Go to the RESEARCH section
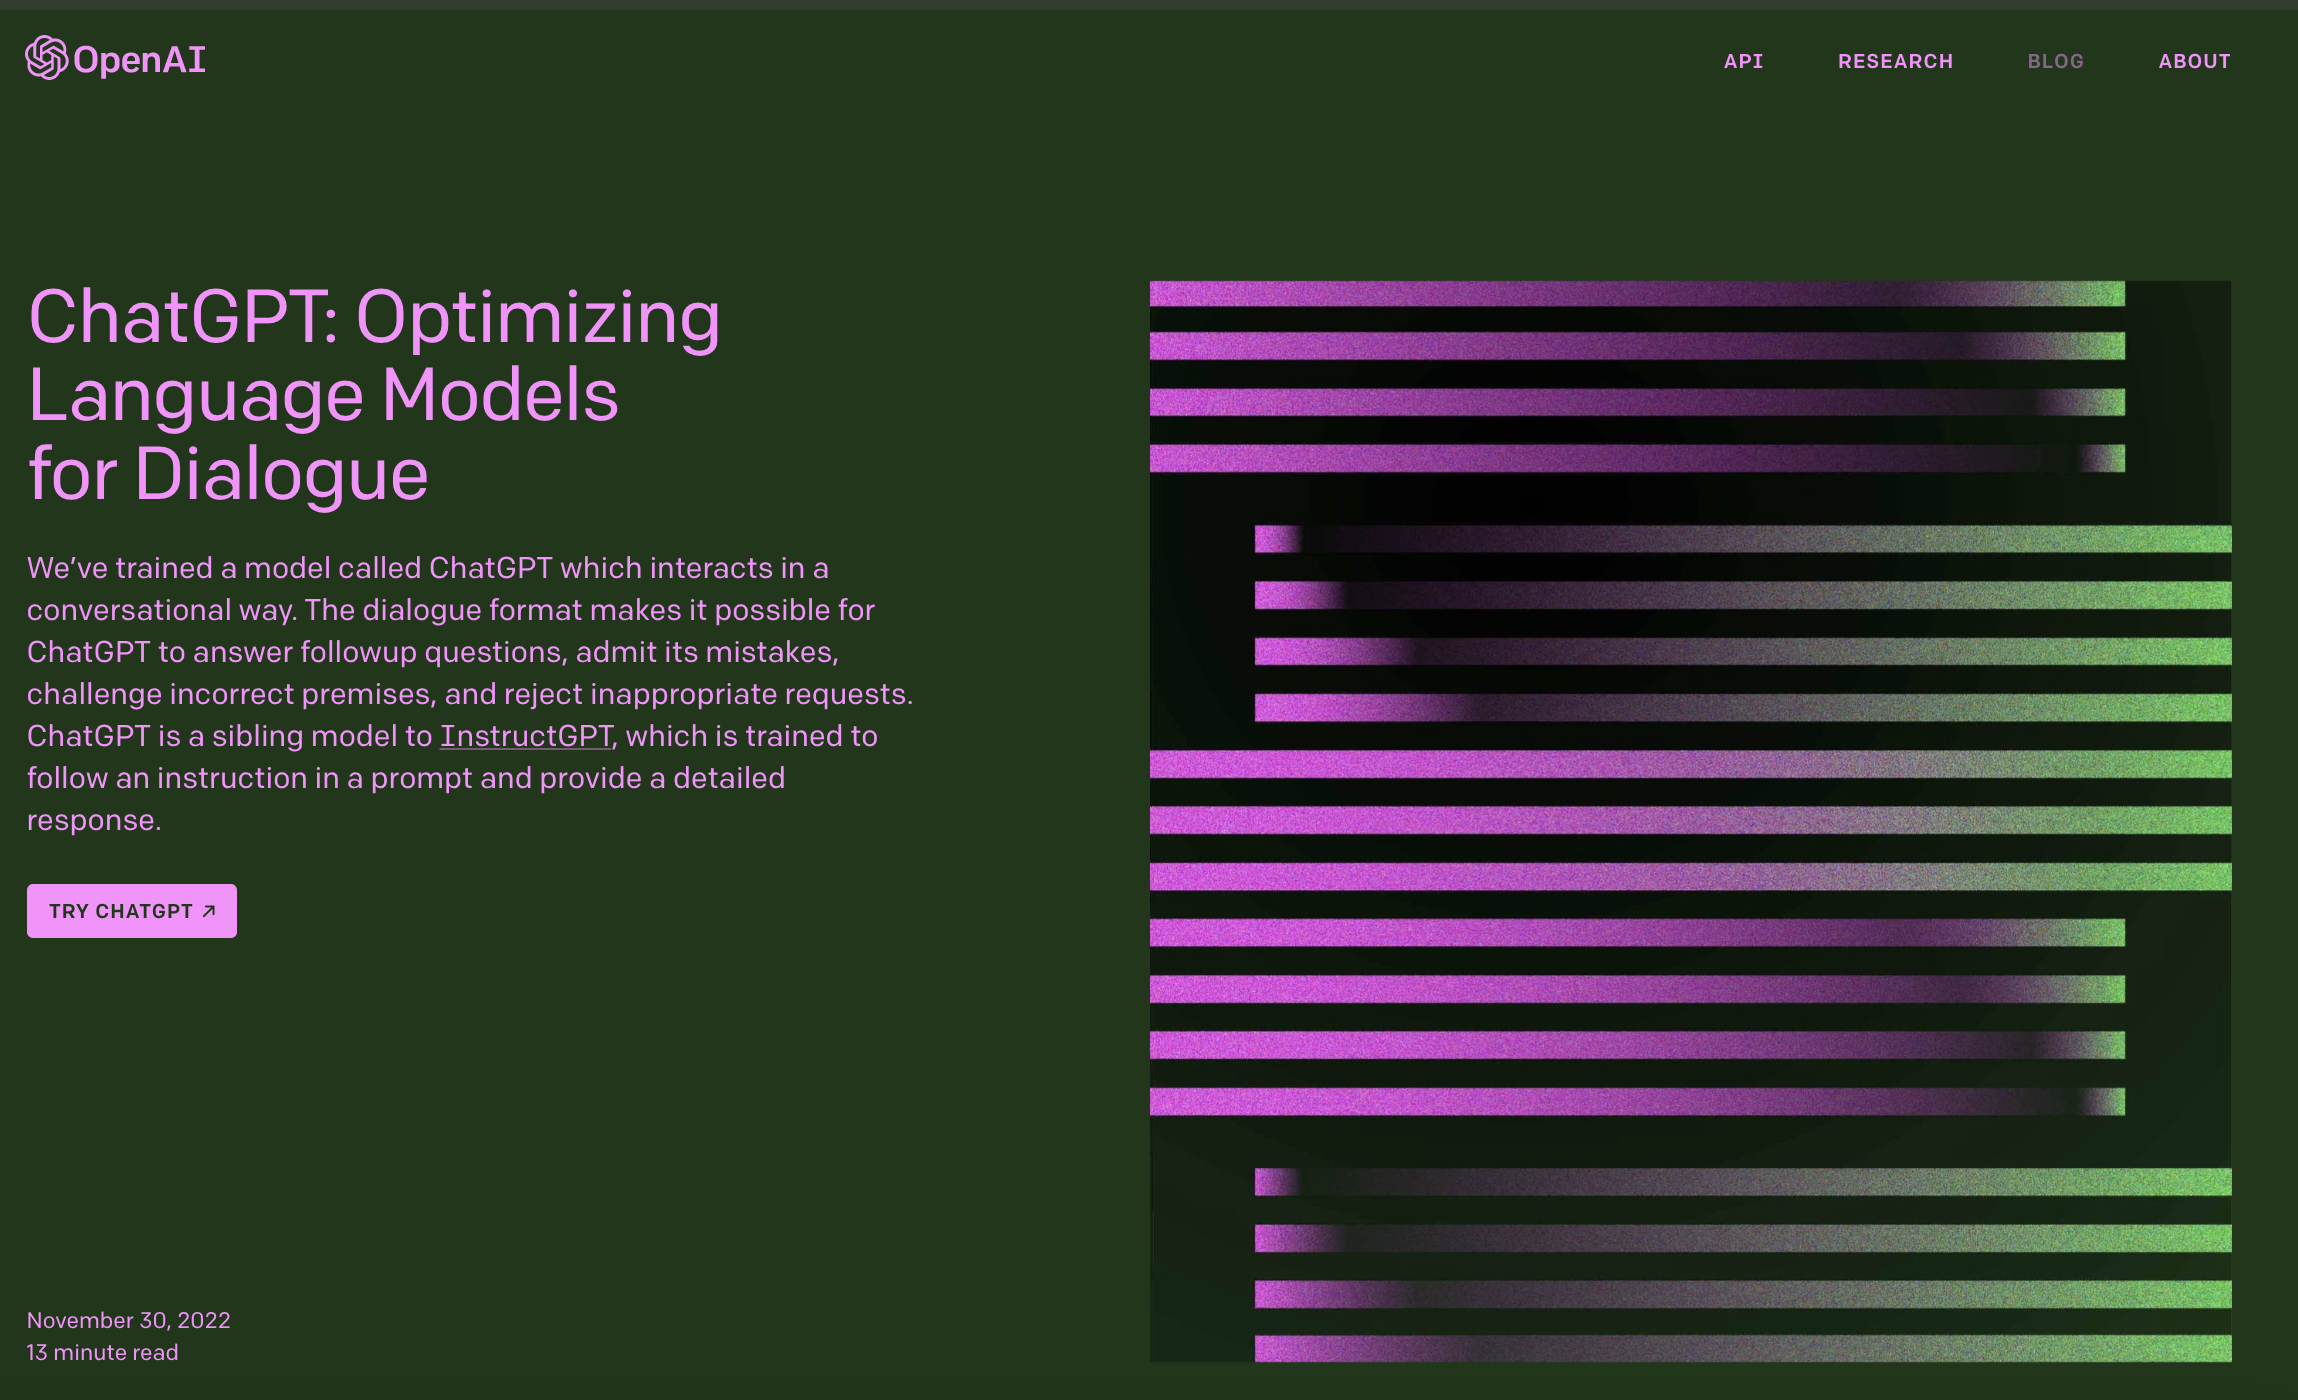The width and height of the screenshot is (2298, 1400). click(x=1895, y=61)
